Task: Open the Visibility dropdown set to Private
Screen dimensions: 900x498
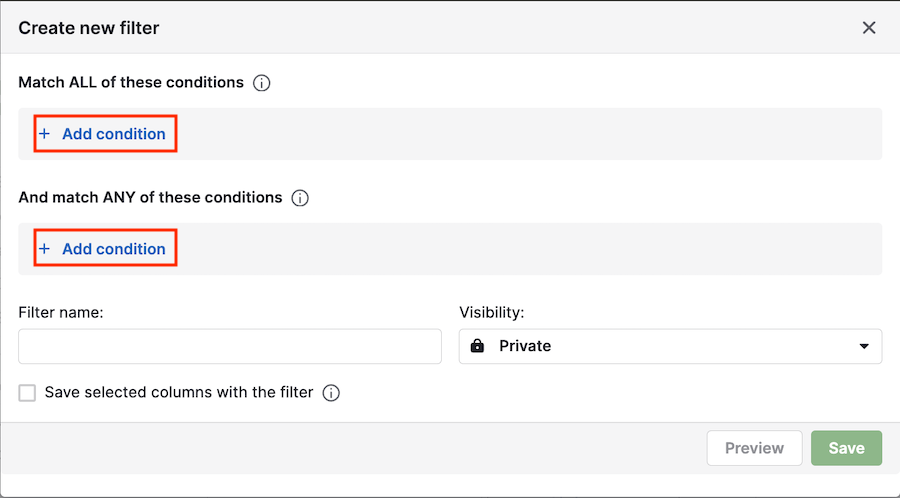Action: [x=670, y=346]
